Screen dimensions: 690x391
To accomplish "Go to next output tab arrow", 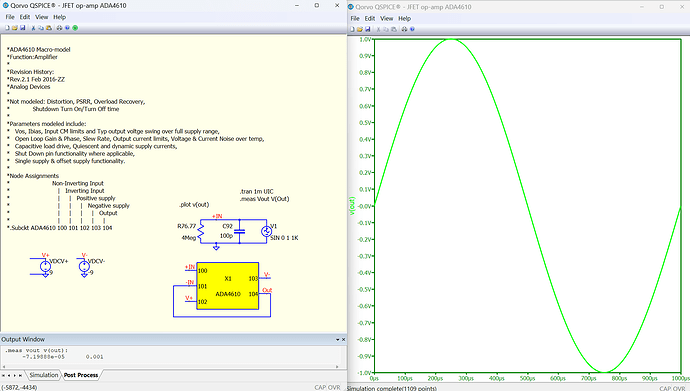I will pos(15,376).
